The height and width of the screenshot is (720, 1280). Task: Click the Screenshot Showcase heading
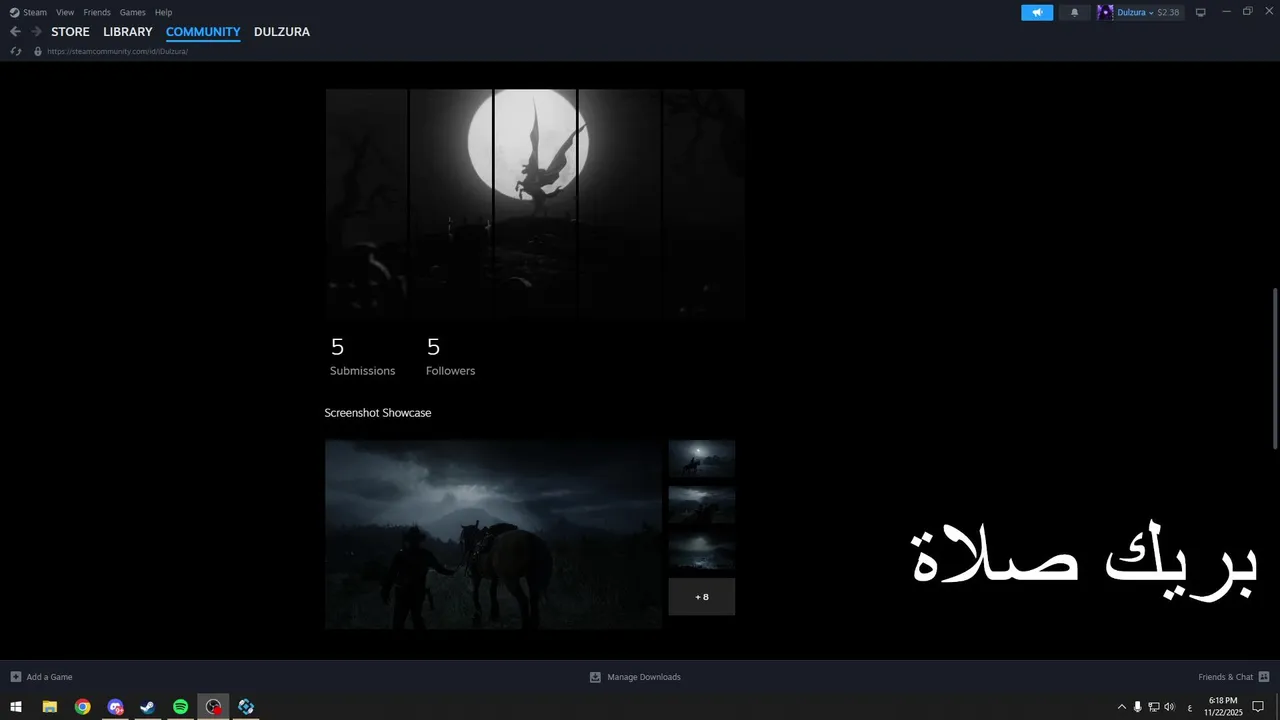point(378,413)
